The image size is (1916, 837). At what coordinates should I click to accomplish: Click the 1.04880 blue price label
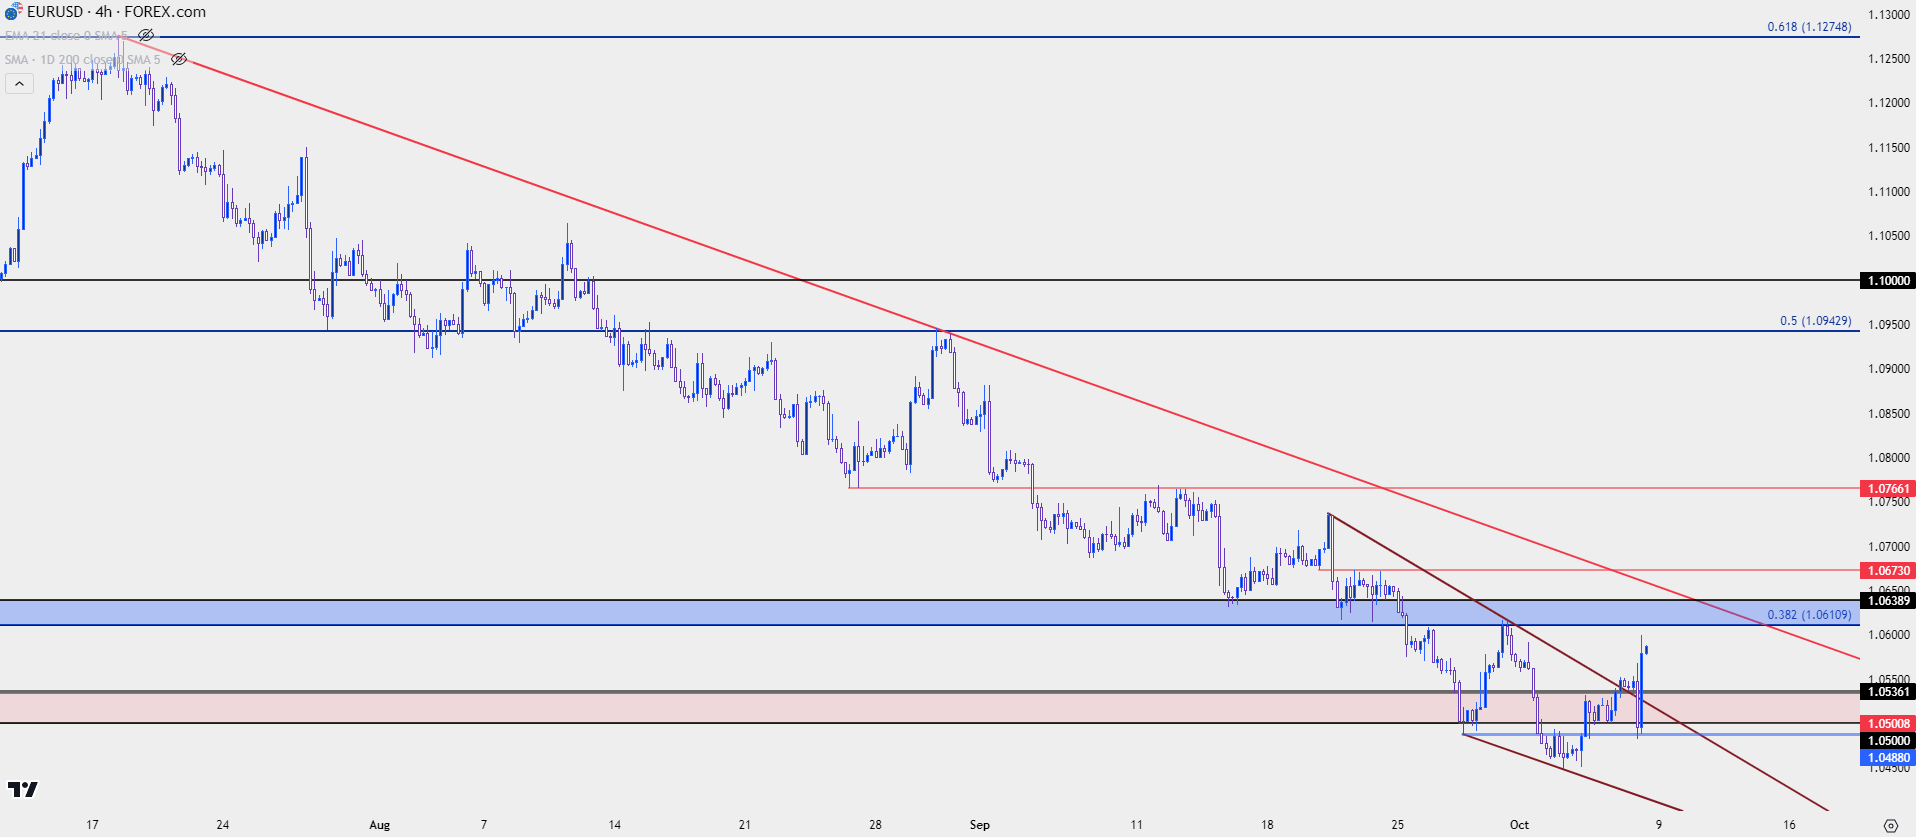[x=1887, y=758]
